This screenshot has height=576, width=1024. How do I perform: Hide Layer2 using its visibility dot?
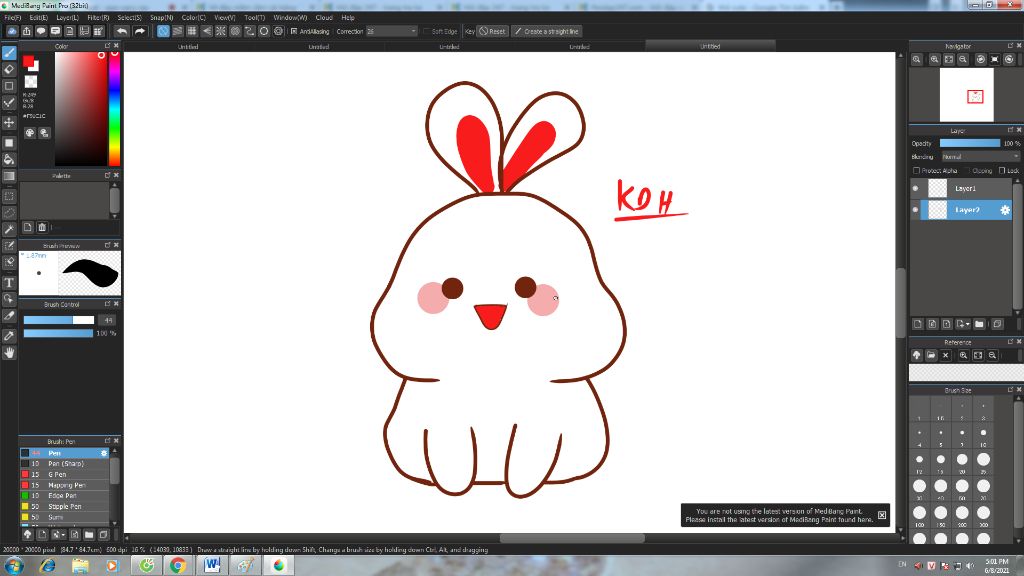tap(915, 210)
